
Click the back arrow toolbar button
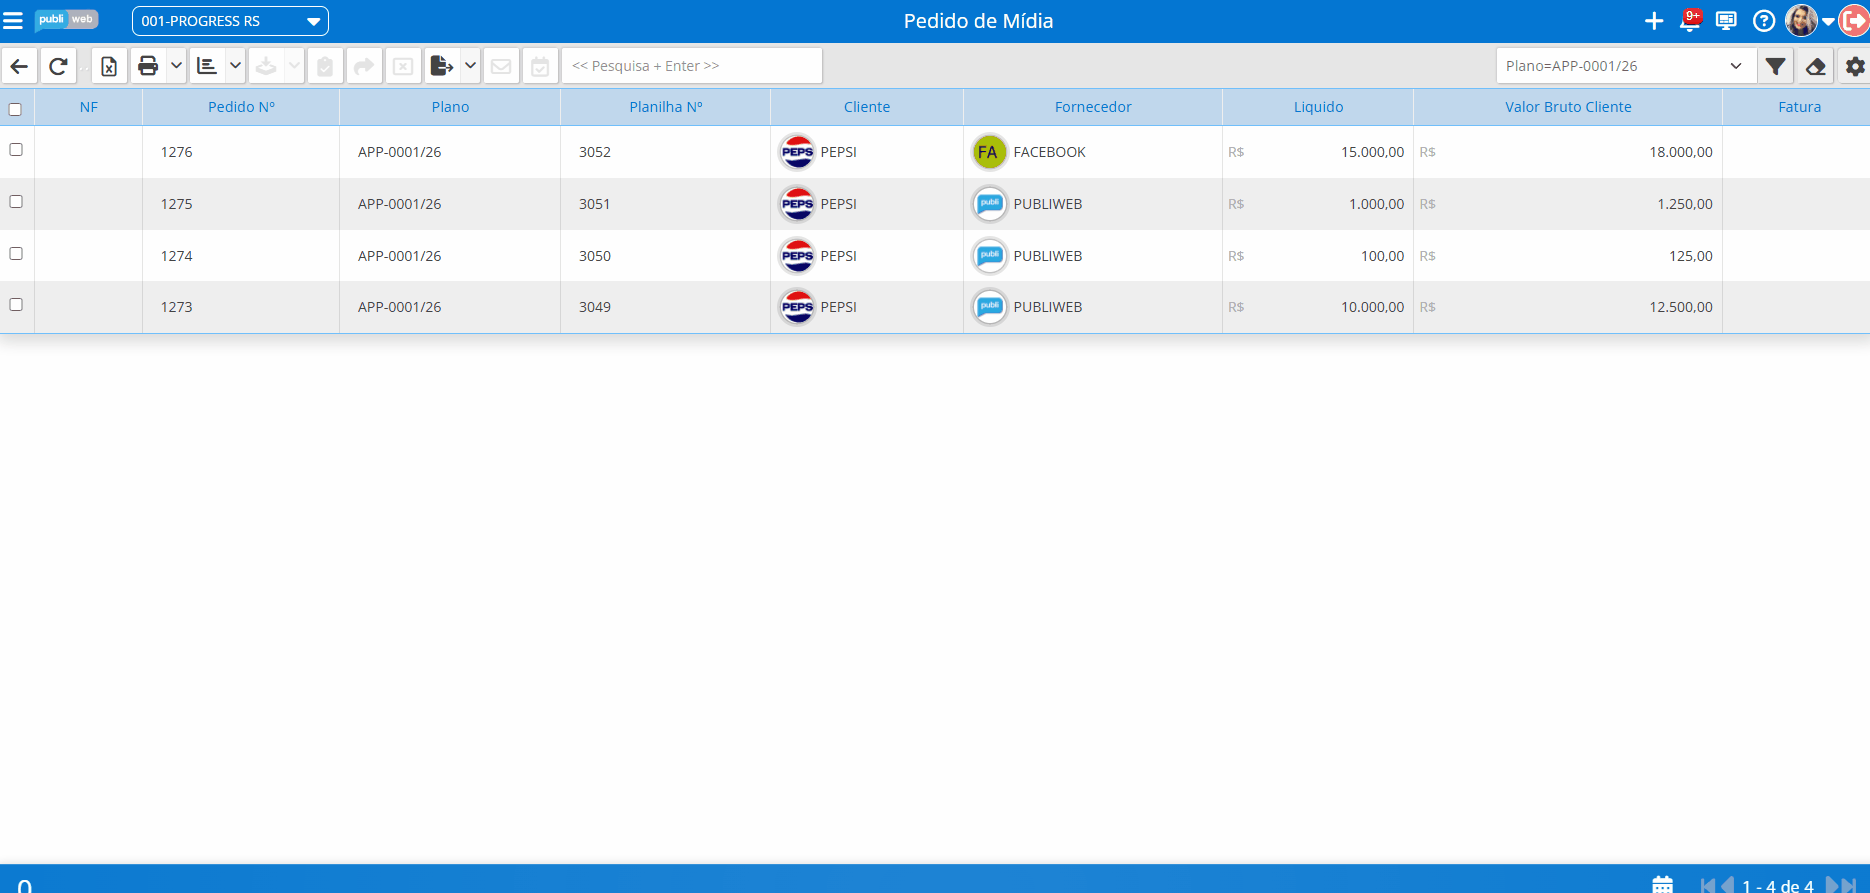(19, 66)
